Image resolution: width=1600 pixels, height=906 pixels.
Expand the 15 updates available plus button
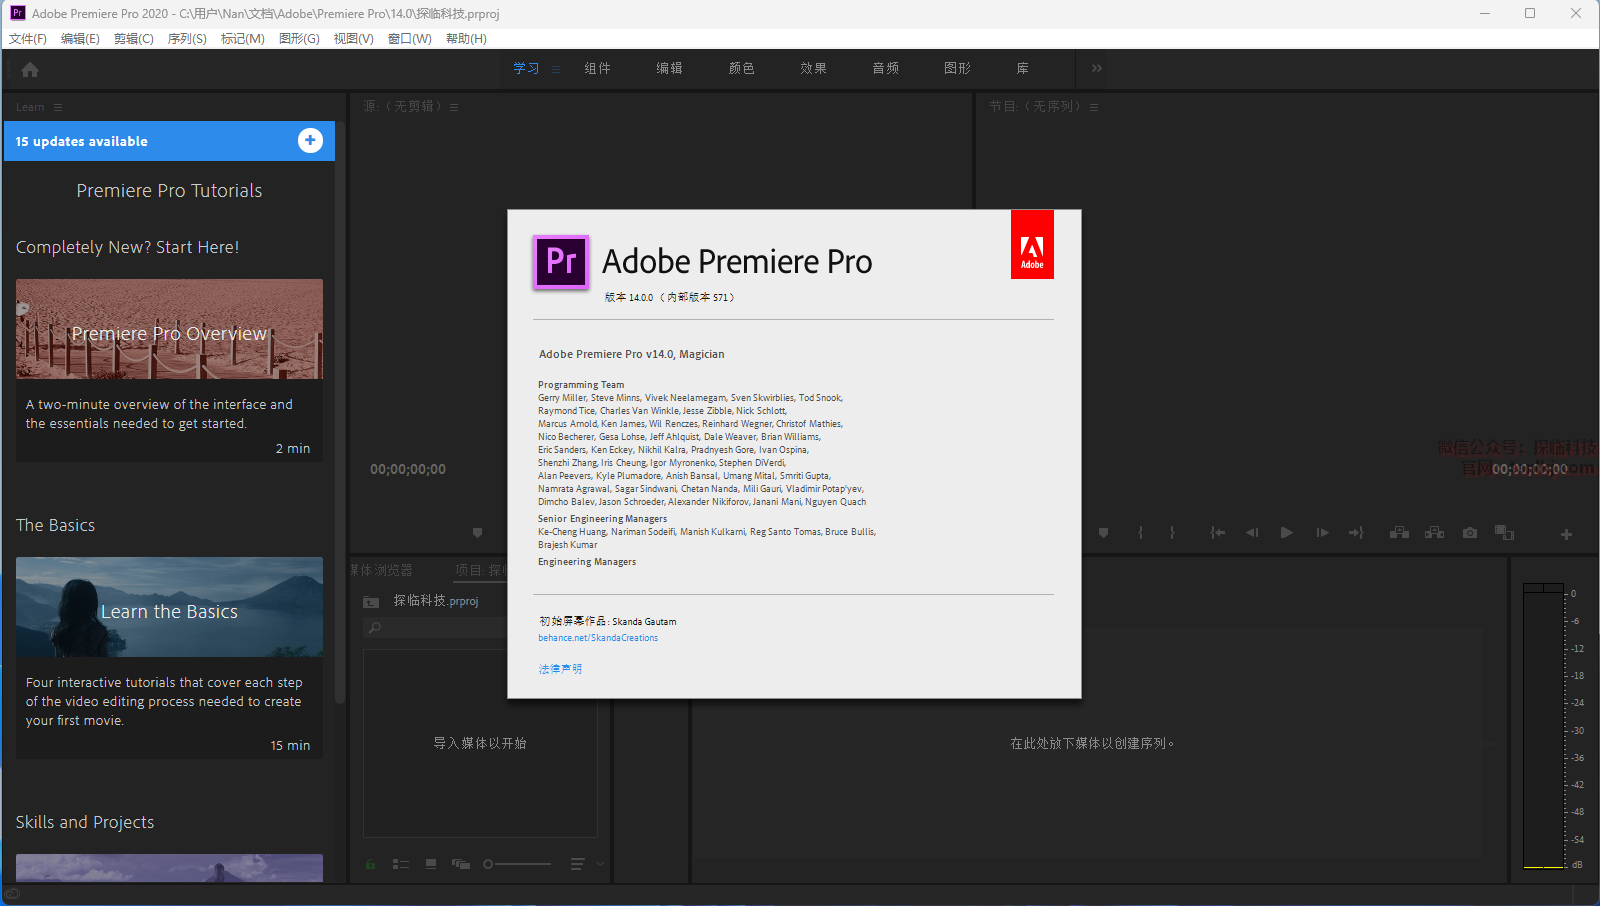[310, 141]
